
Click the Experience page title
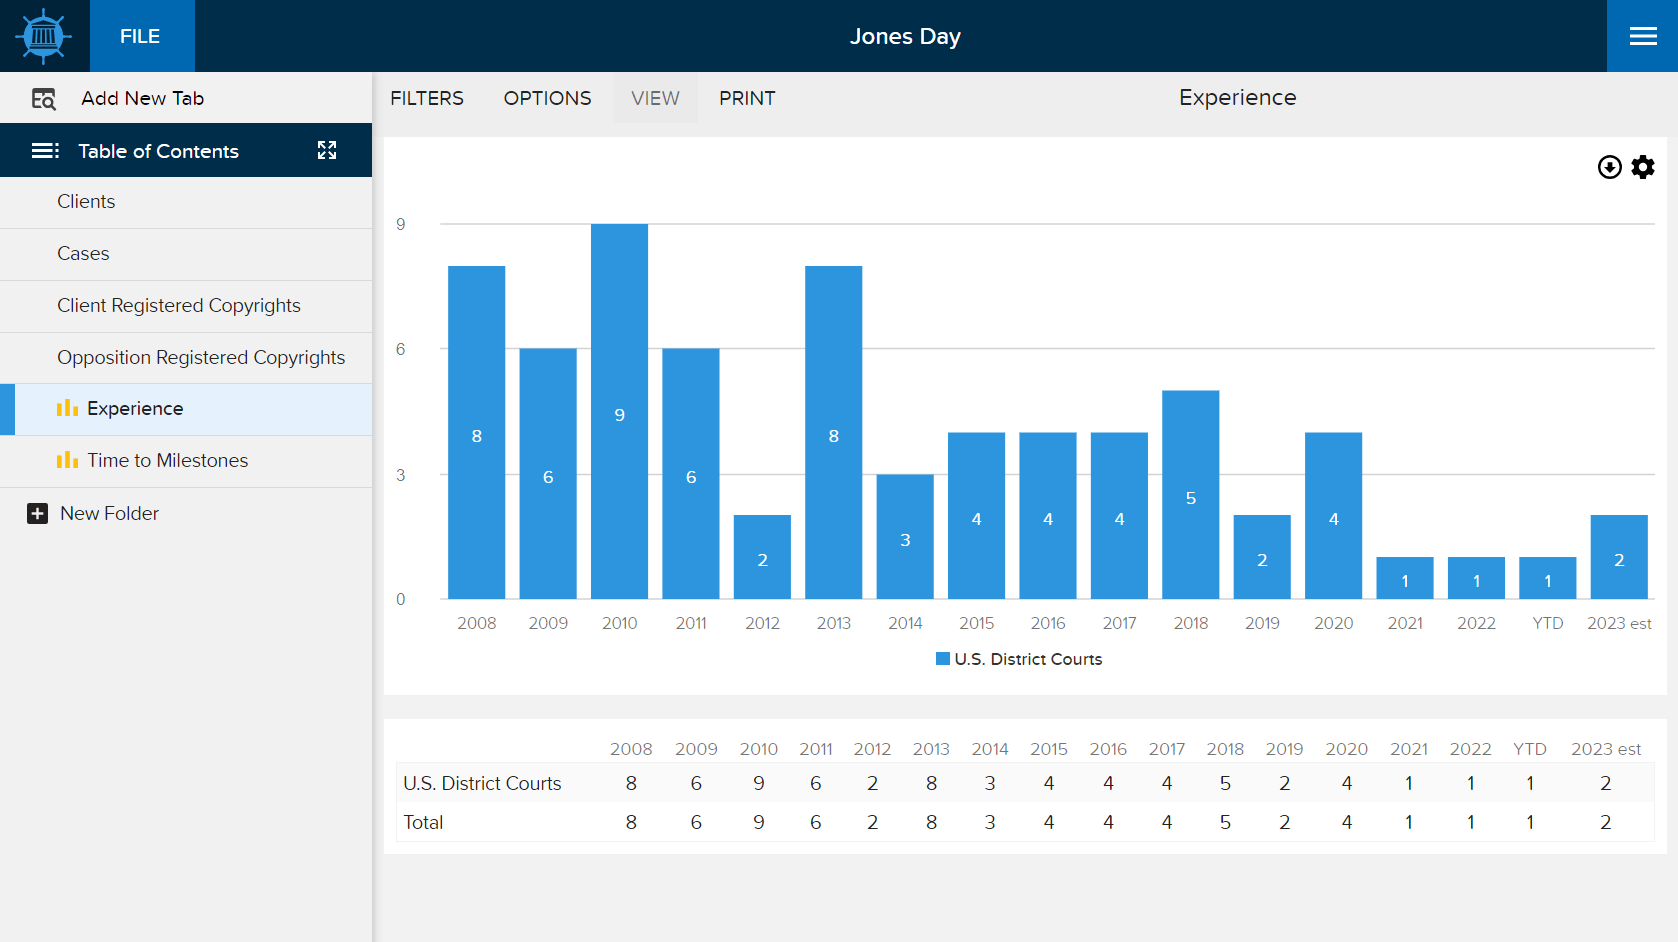point(1237,97)
